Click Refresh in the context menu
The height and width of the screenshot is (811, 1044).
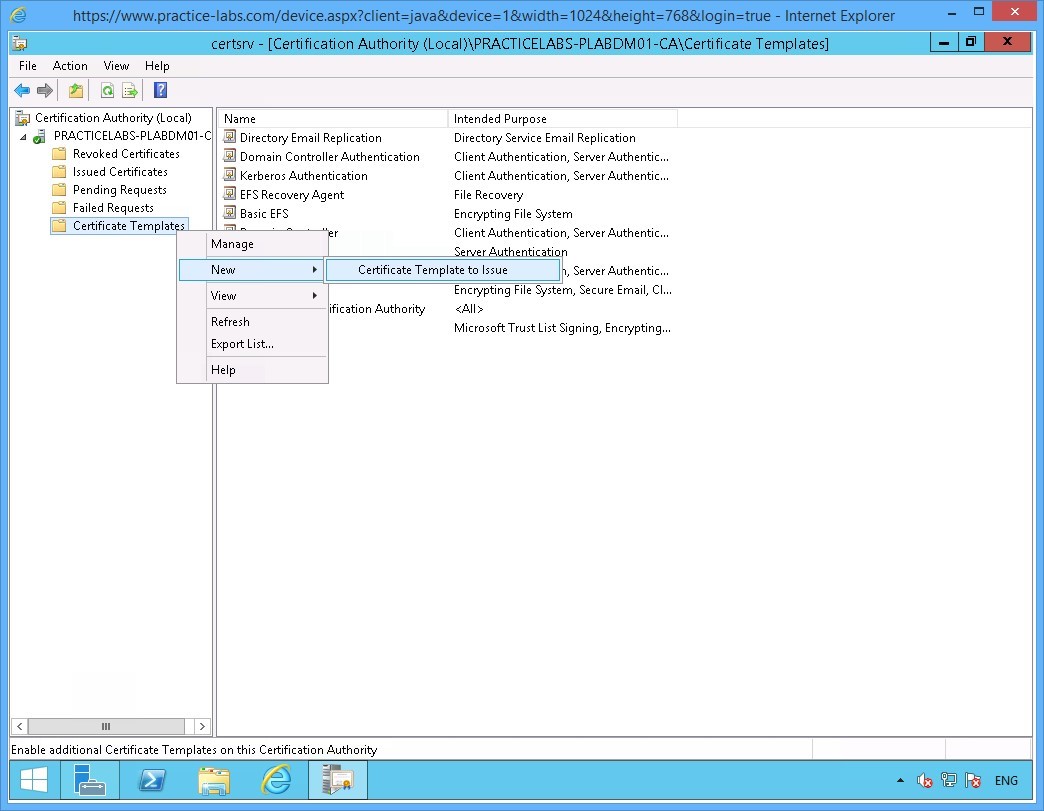pos(230,321)
